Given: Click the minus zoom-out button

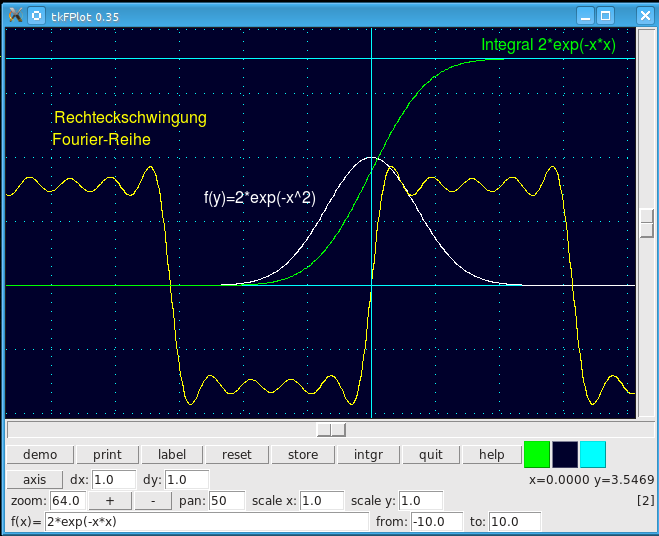Looking at the screenshot, I should tap(153, 501).
